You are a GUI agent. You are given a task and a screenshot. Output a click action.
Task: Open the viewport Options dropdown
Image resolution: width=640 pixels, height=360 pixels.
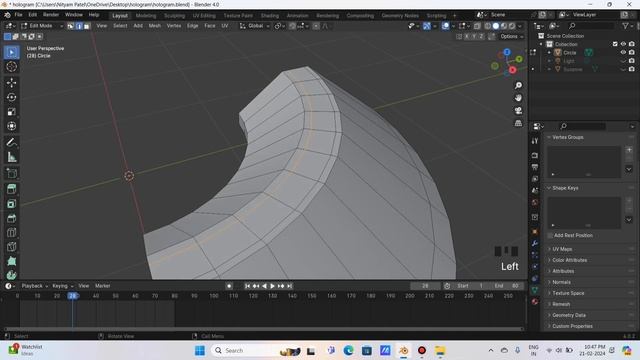point(511,36)
